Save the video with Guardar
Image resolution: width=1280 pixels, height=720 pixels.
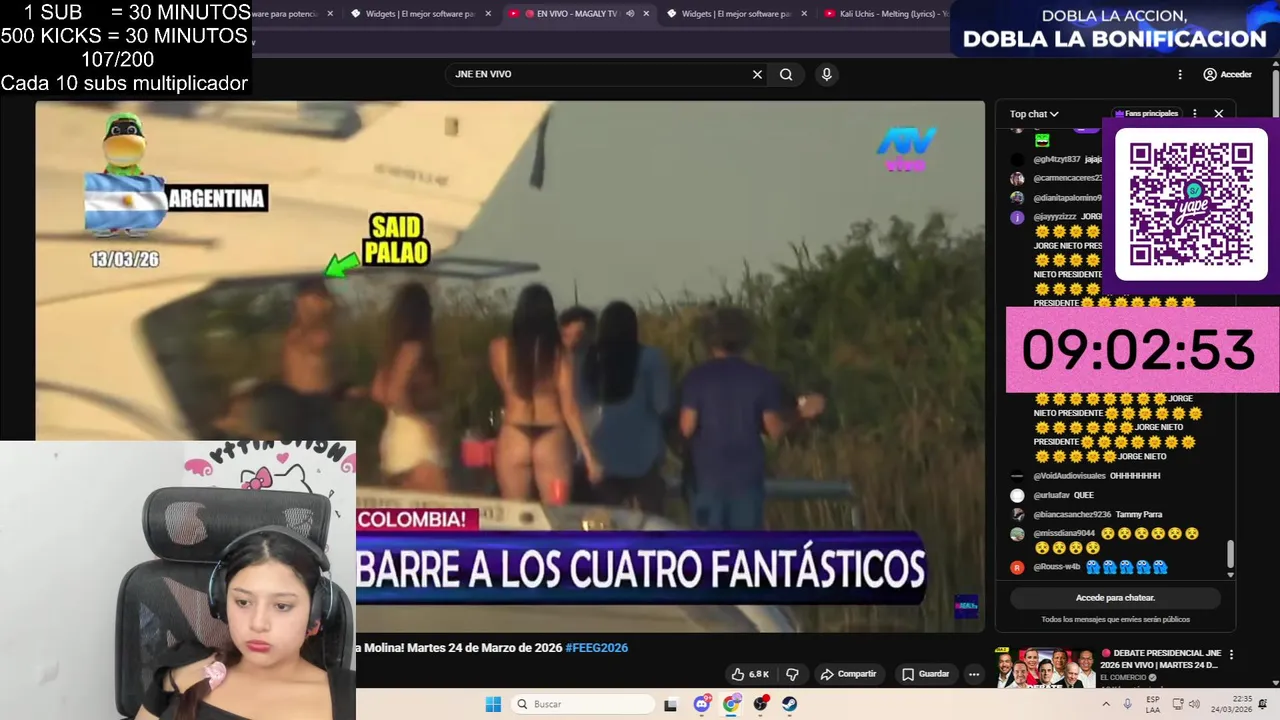click(x=925, y=674)
